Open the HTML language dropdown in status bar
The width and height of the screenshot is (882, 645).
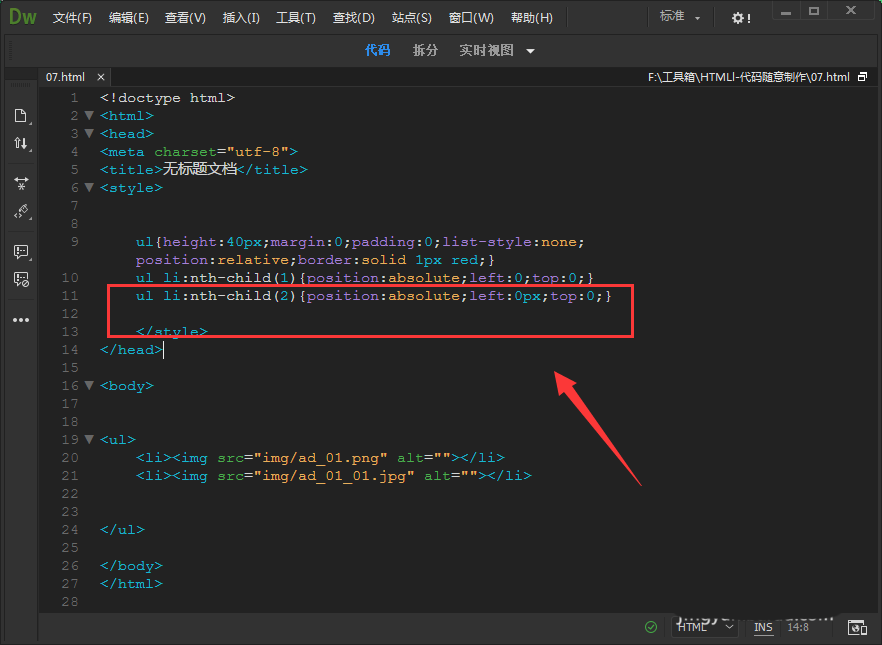tap(706, 627)
